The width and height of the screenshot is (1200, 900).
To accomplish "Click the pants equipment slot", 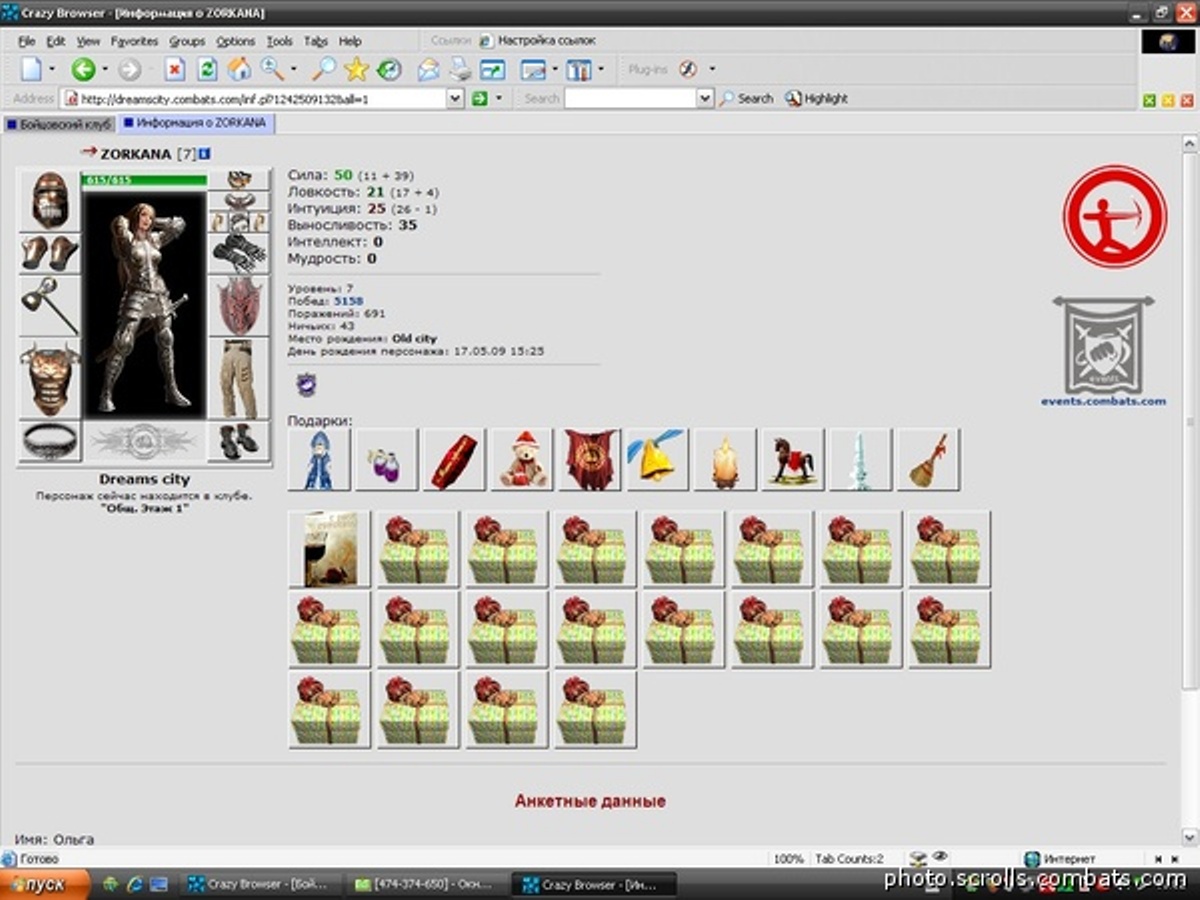I will click(239, 379).
